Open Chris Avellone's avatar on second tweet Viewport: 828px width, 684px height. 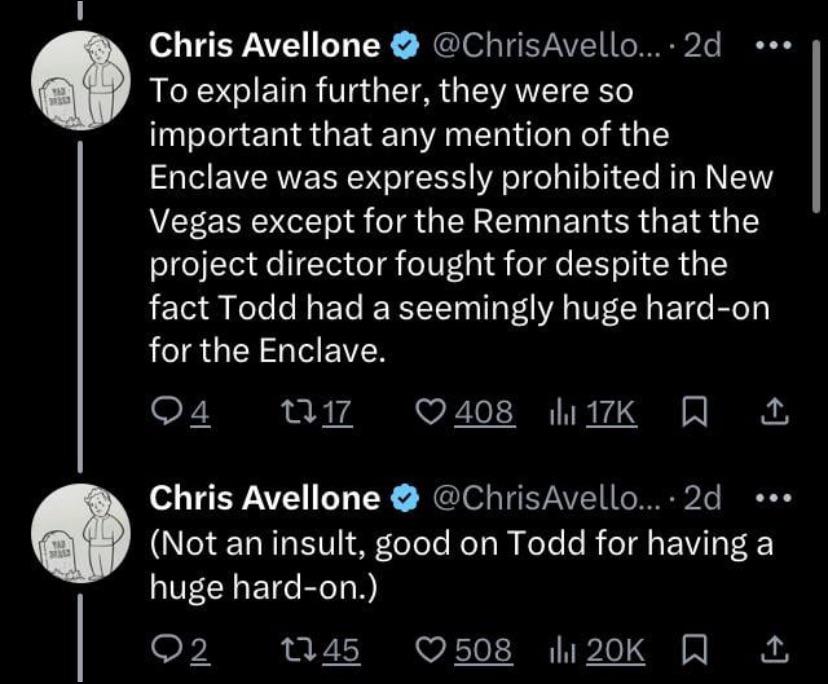coord(80,532)
